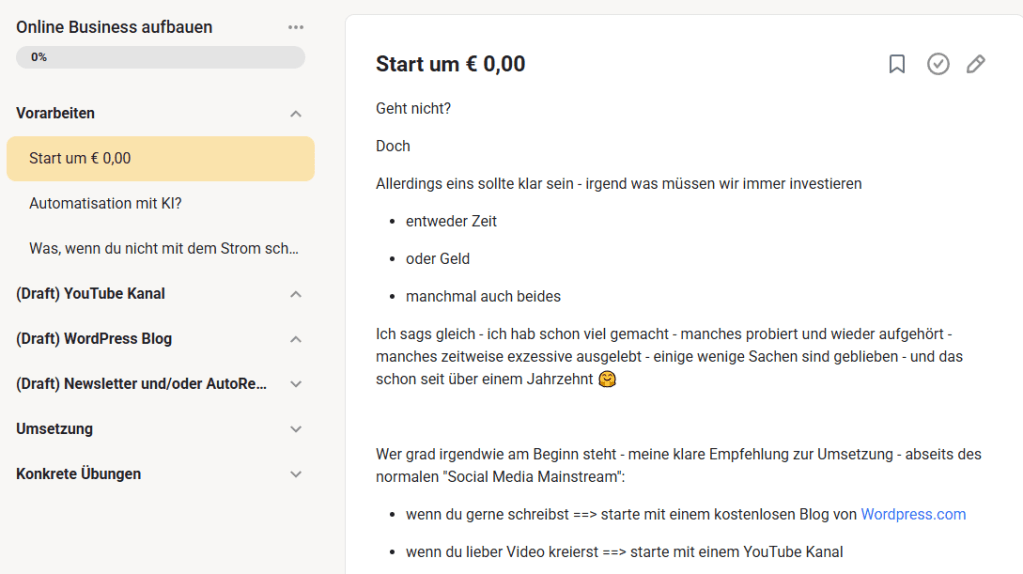Click the (Draft) YouTube Kanal heading
Screen dimensions: 1023x574
(x=91, y=294)
